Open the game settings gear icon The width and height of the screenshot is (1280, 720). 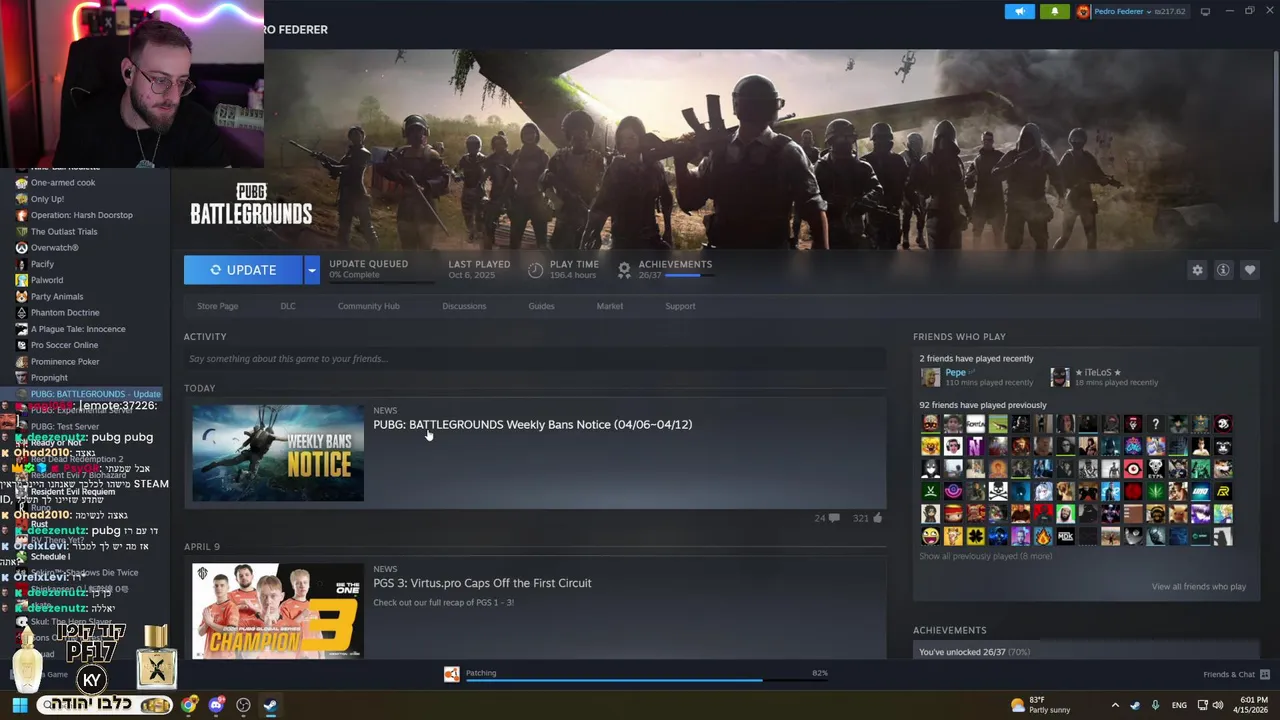(x=1197, y=270)
